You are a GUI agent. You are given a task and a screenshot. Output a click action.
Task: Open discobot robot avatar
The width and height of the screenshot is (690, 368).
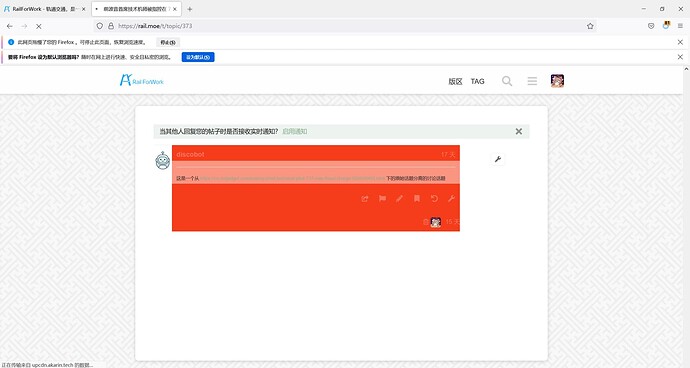point(162,160)
